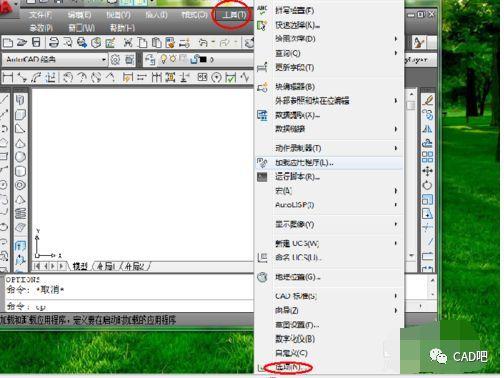Select the Erase tool in Modify toolbar
Image resolution: width=504 pixels, height=378 pixels.
pyautogui.click(x=428, y=100)
